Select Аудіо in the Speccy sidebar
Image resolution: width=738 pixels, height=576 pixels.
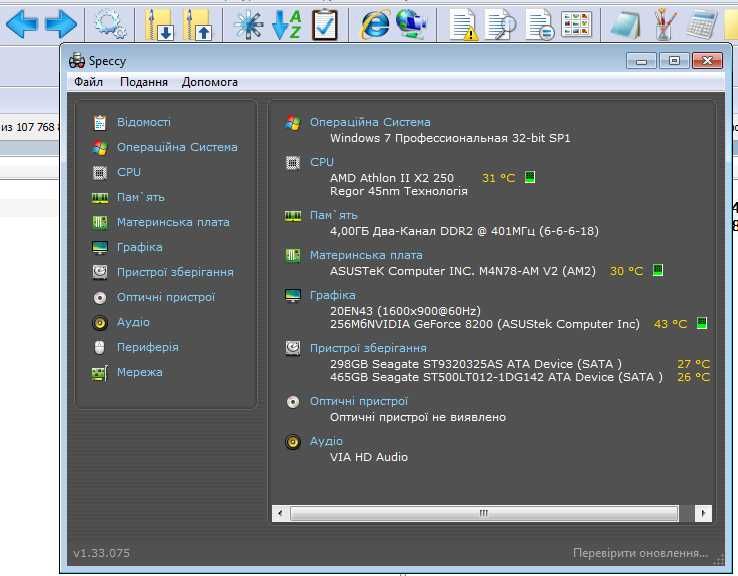pos(133,322)
